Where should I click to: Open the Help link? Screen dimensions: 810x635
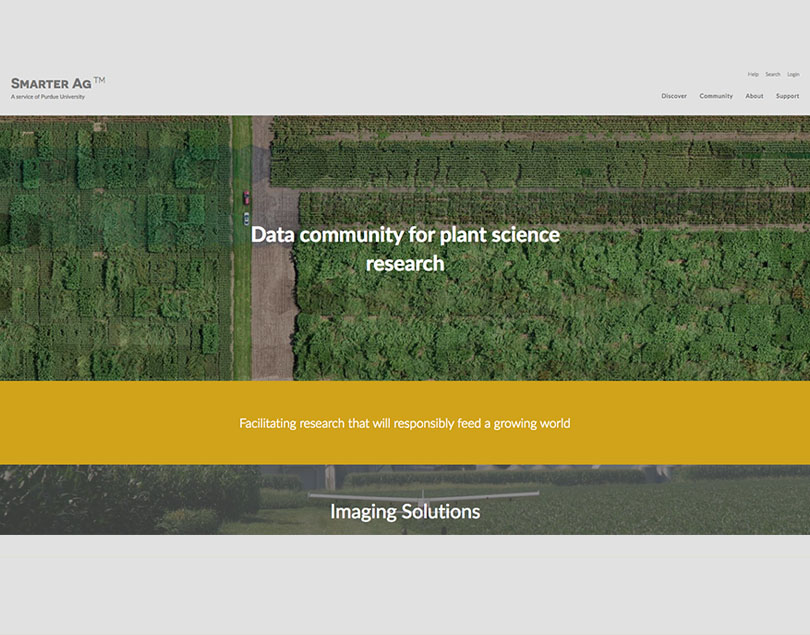pos(753,74)
